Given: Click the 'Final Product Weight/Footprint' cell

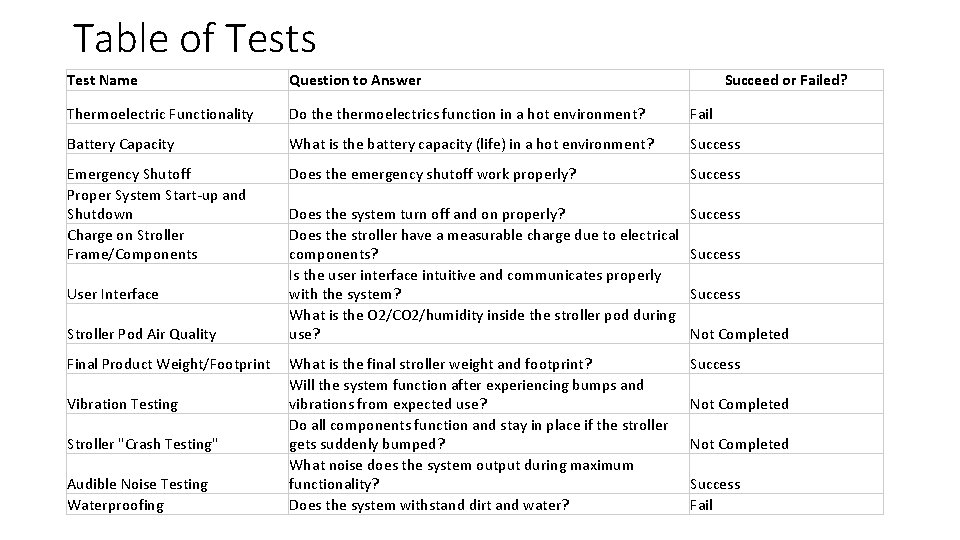Looking at the screenshot, I should click(x=168, y=364).
